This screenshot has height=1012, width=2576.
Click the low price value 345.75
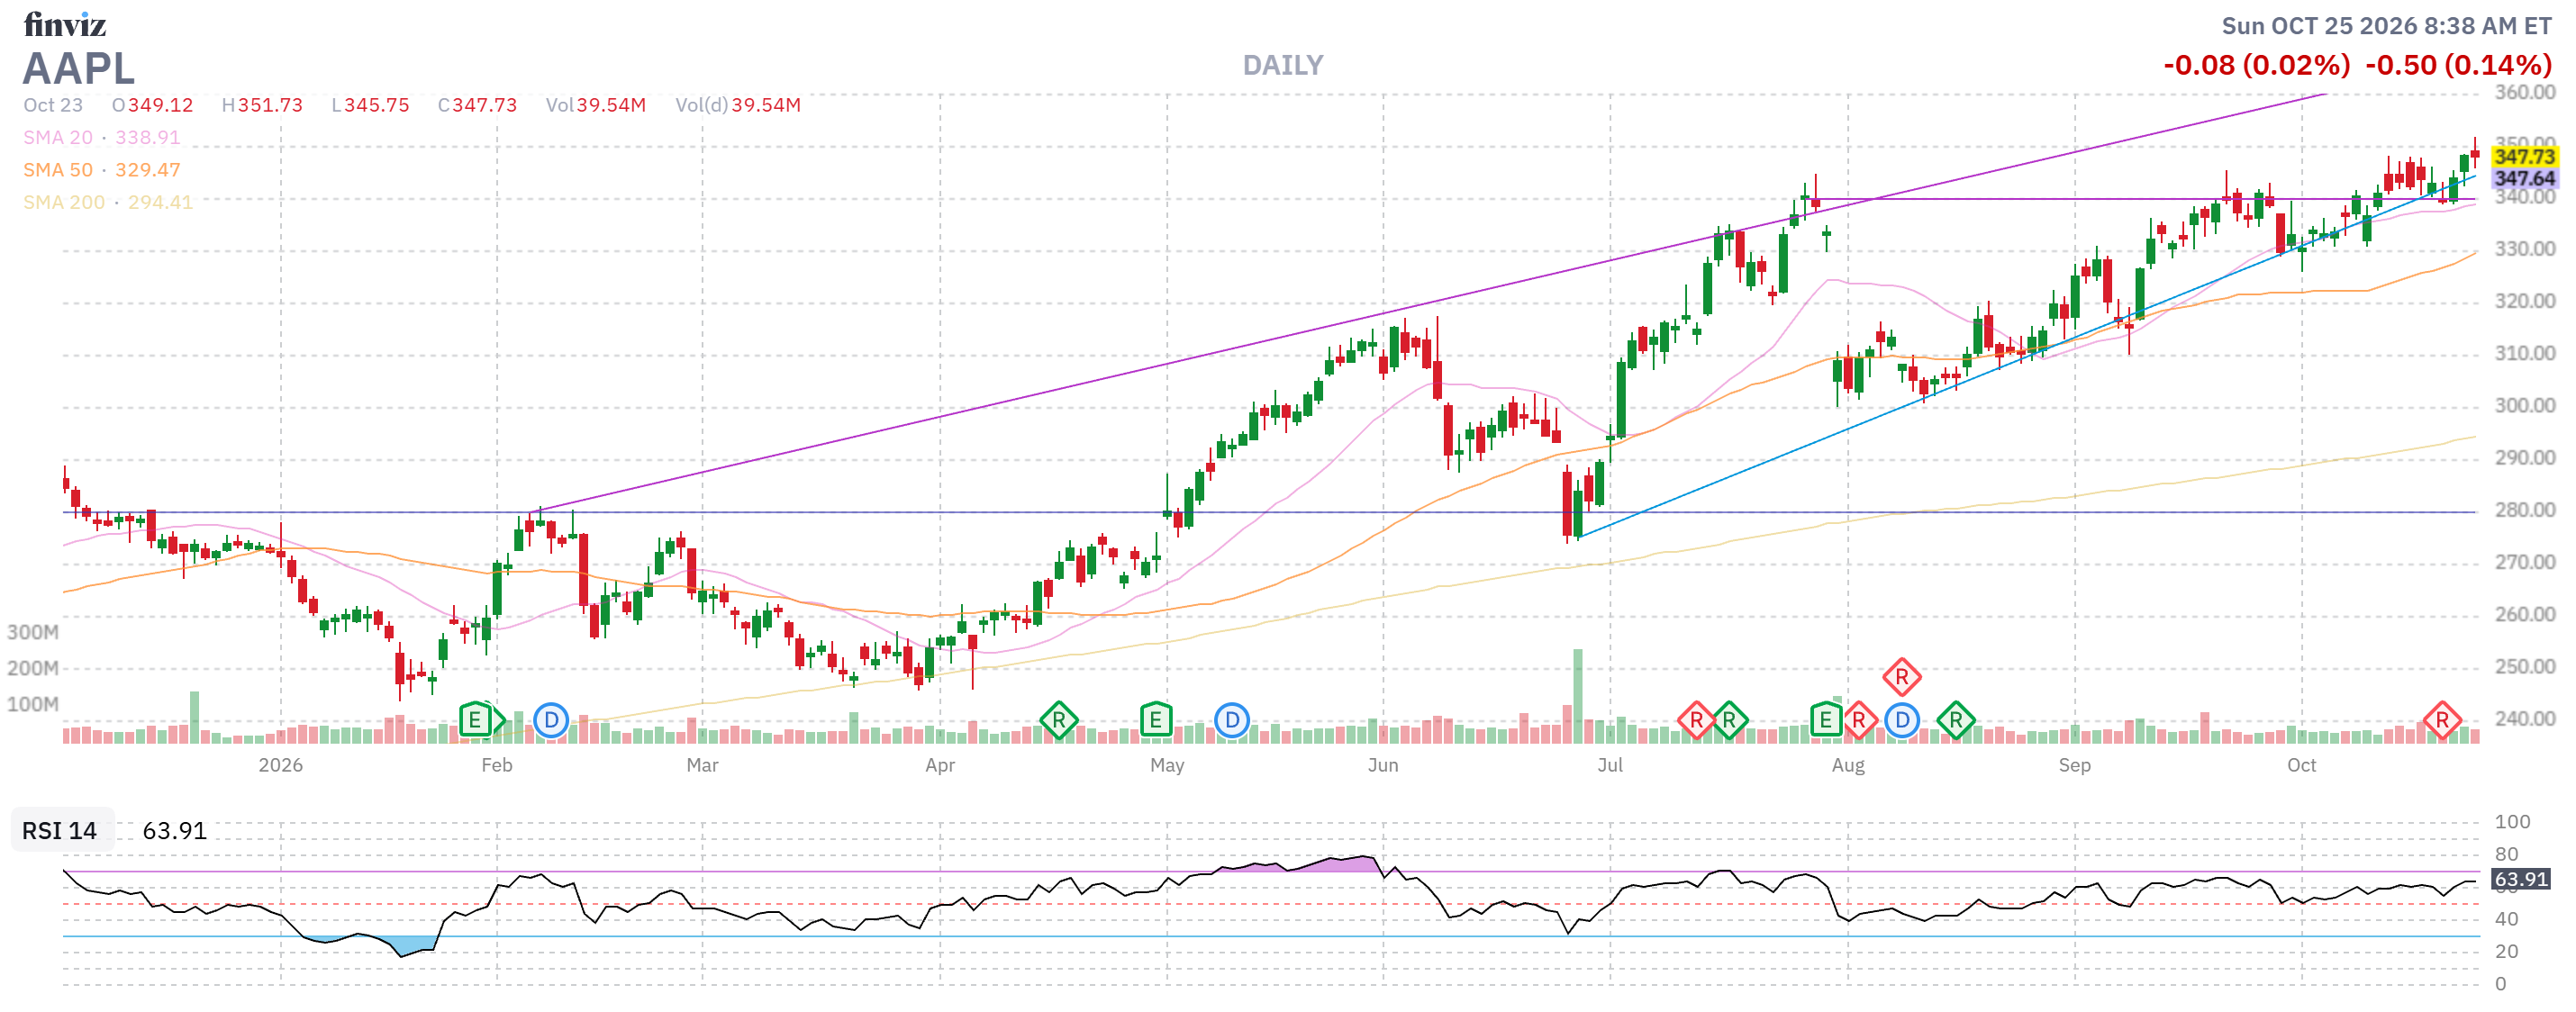[x=377, y=105]
